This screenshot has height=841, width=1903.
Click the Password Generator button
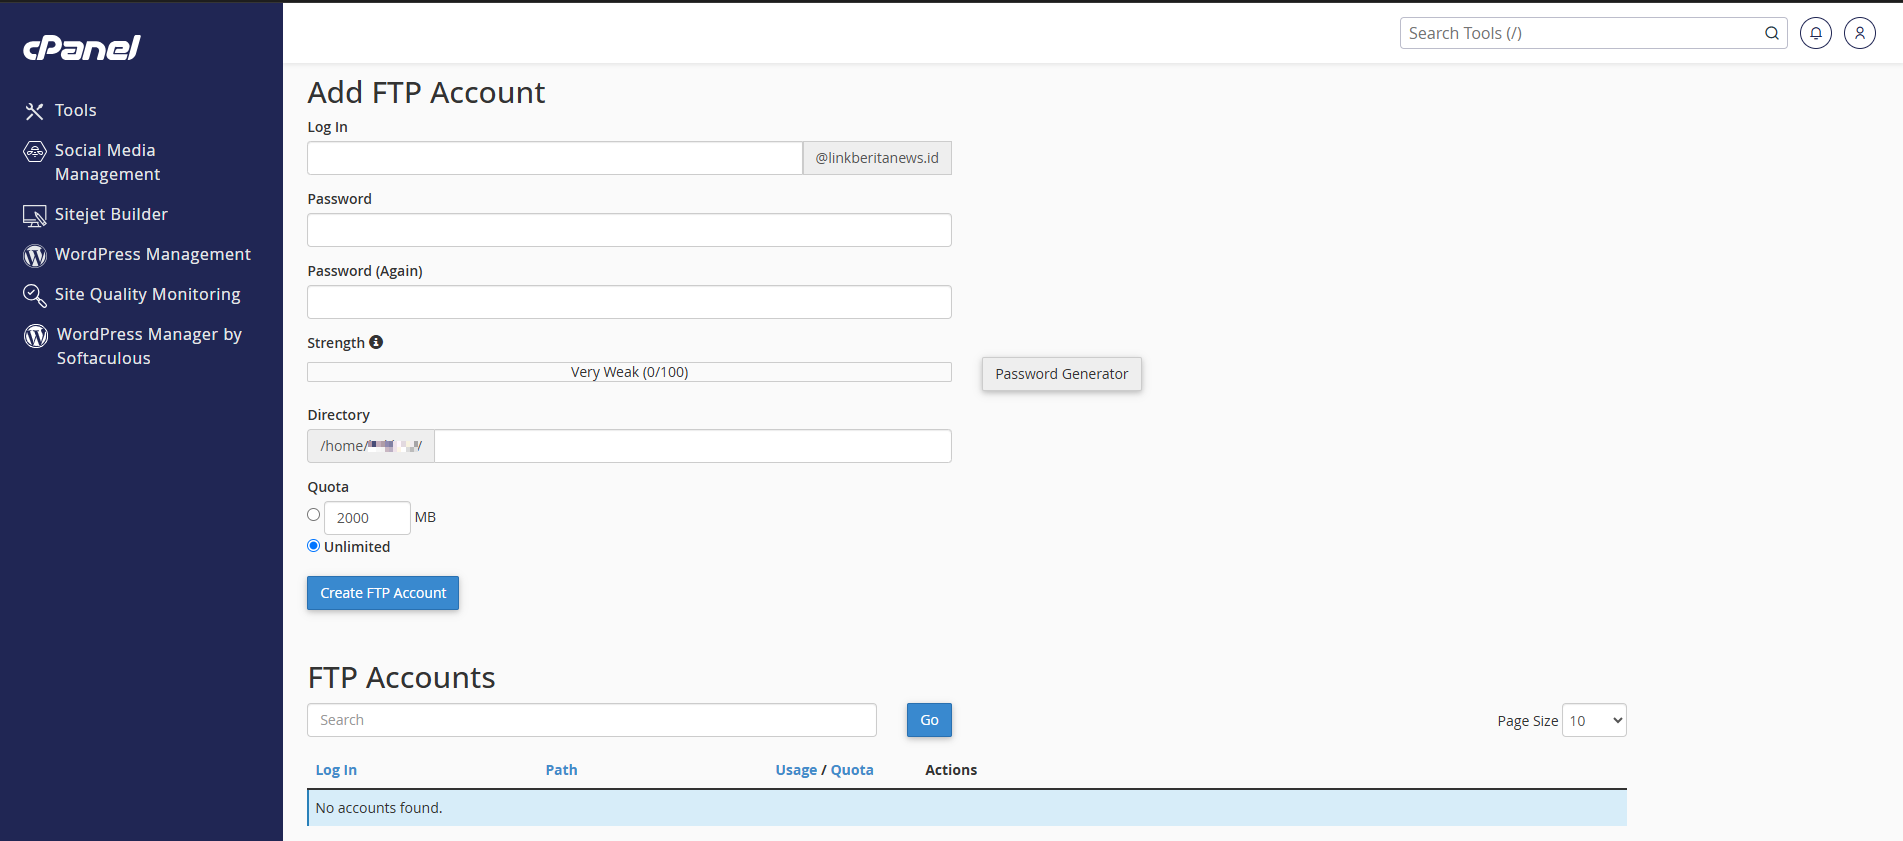pos(1061,374)
